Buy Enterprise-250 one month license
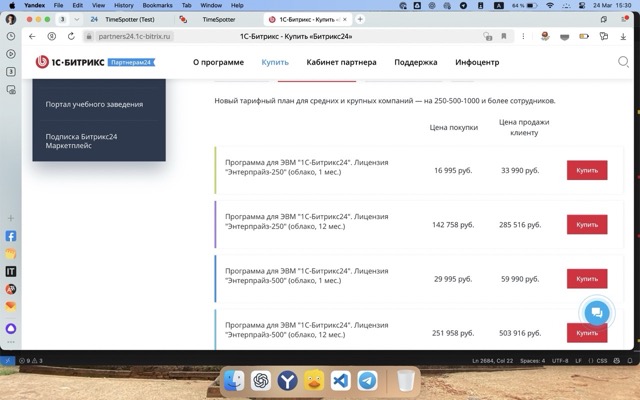The width and height of the screenshot is (640, 400). [586, 170]
